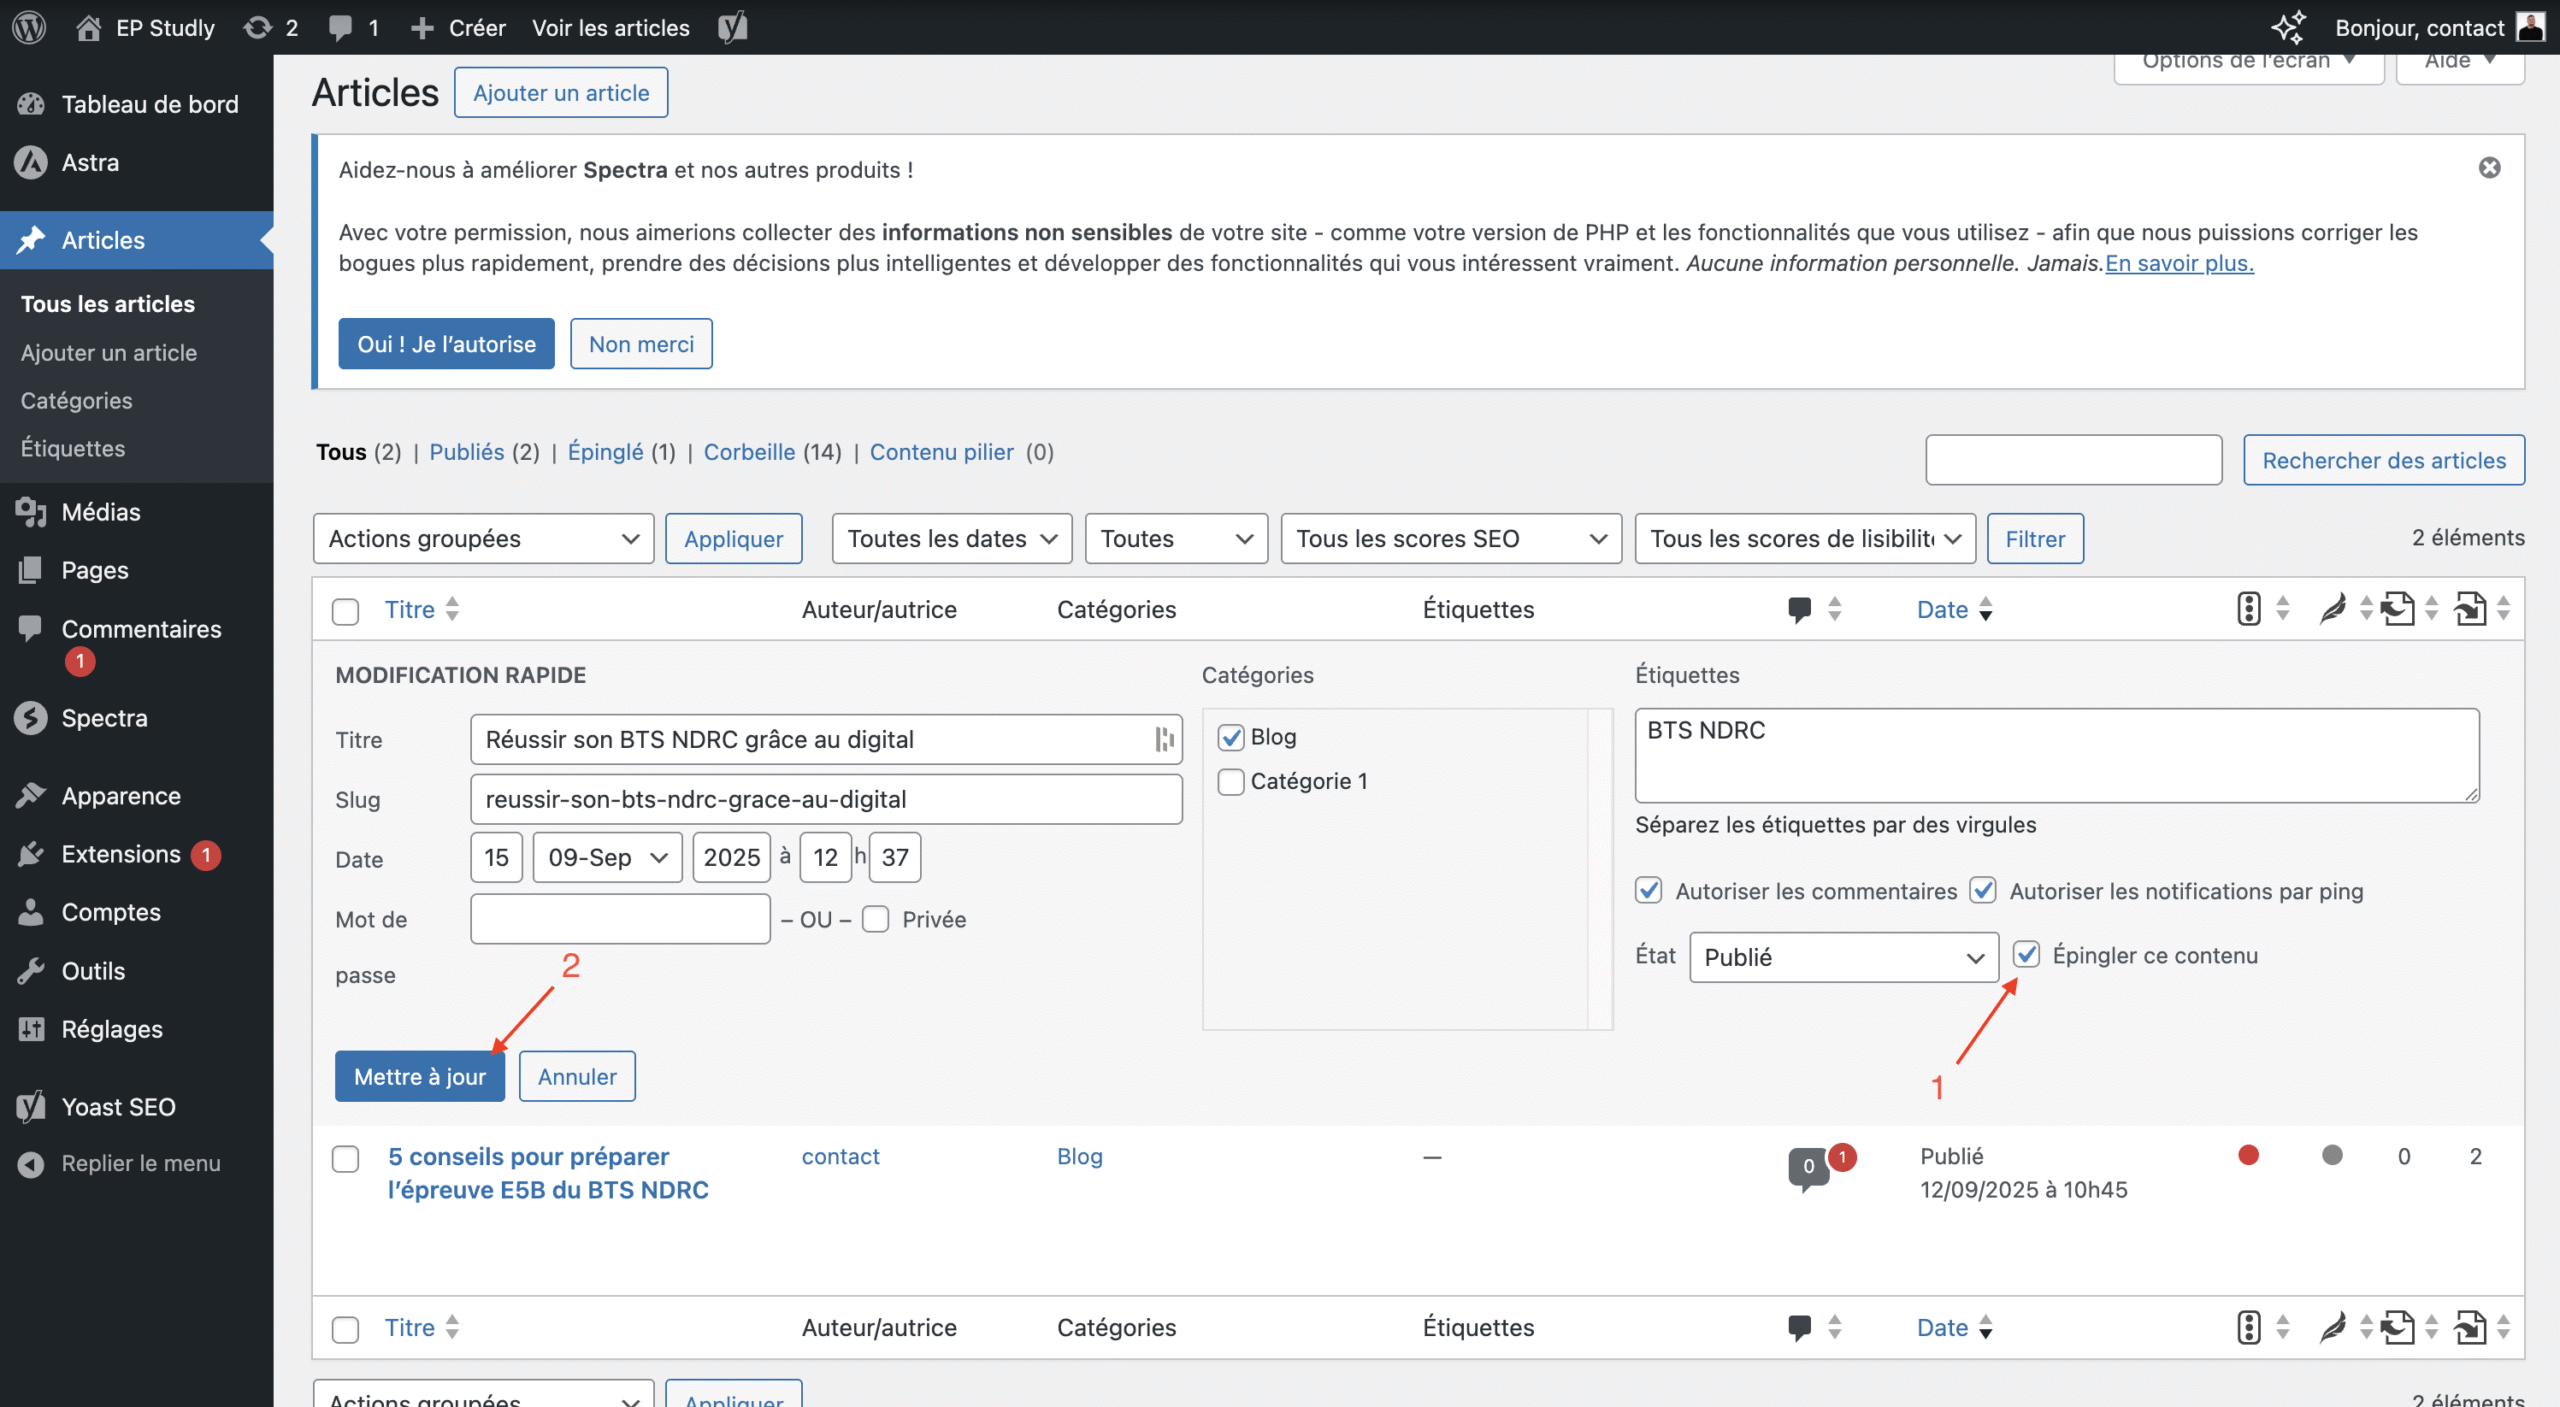Click the Mettre à jour button

[419, 1076]
